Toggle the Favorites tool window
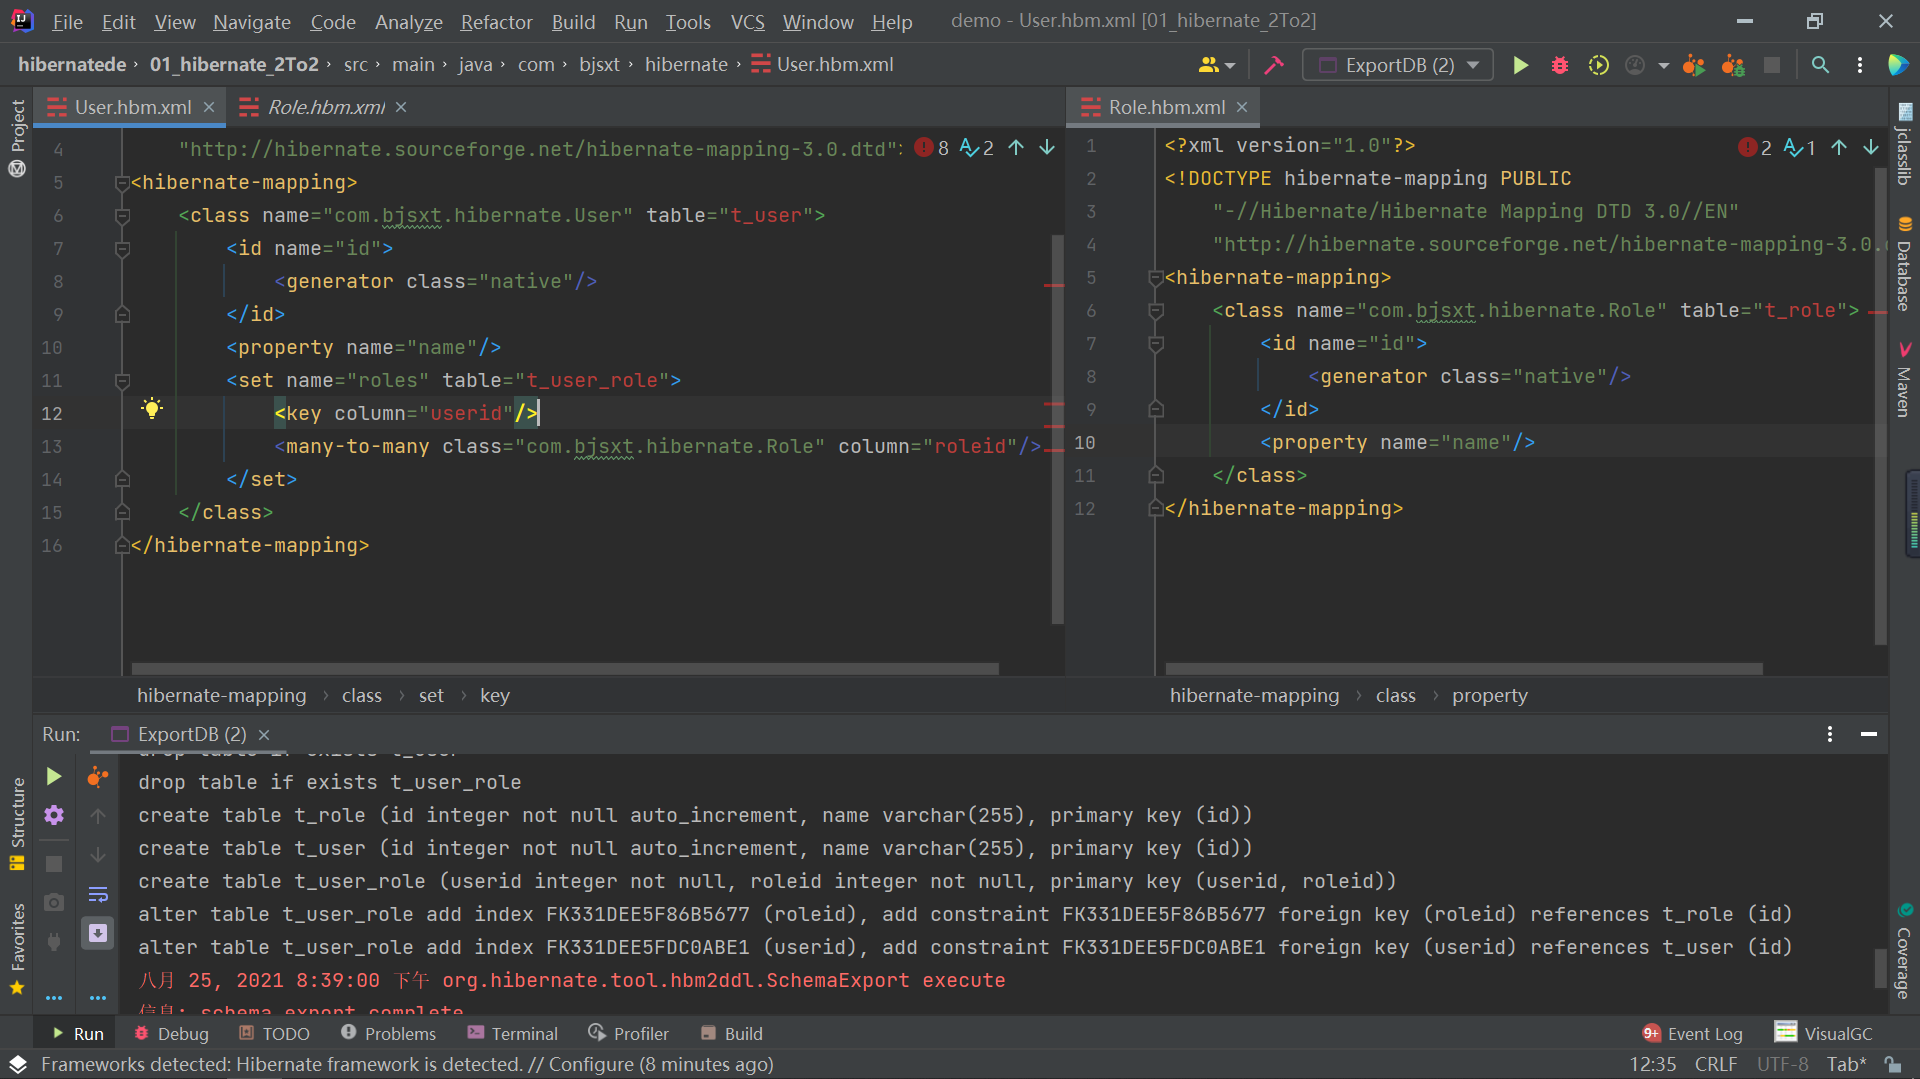The width and height of the screenshot is (1920, 1079). (17, 950)
